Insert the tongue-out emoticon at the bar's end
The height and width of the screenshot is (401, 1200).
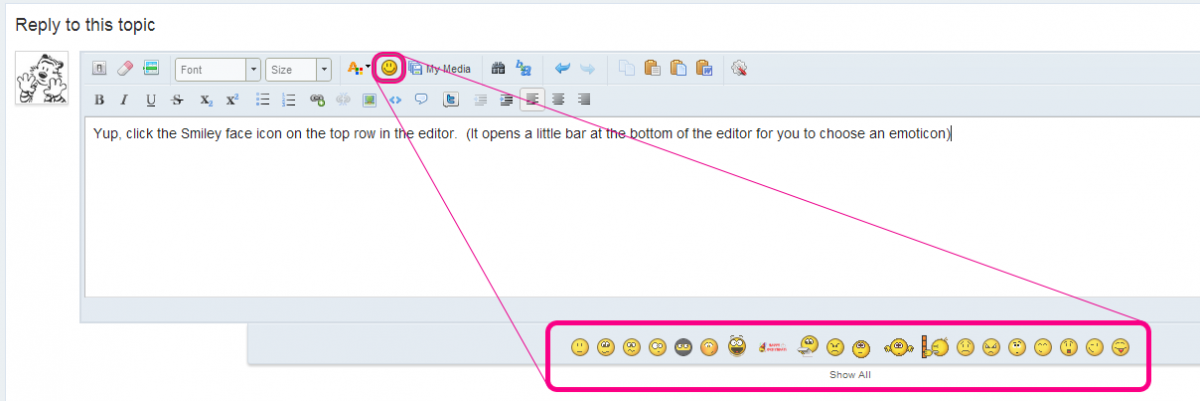coord(1122,348)
